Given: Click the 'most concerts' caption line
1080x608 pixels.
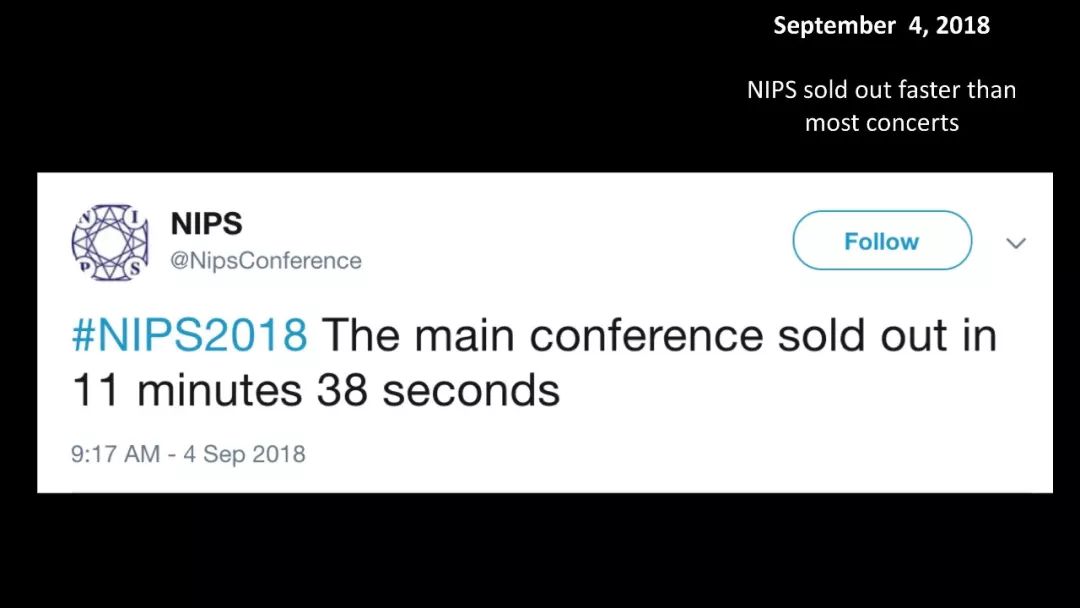Looking at the screenshot, I should 881,123.
